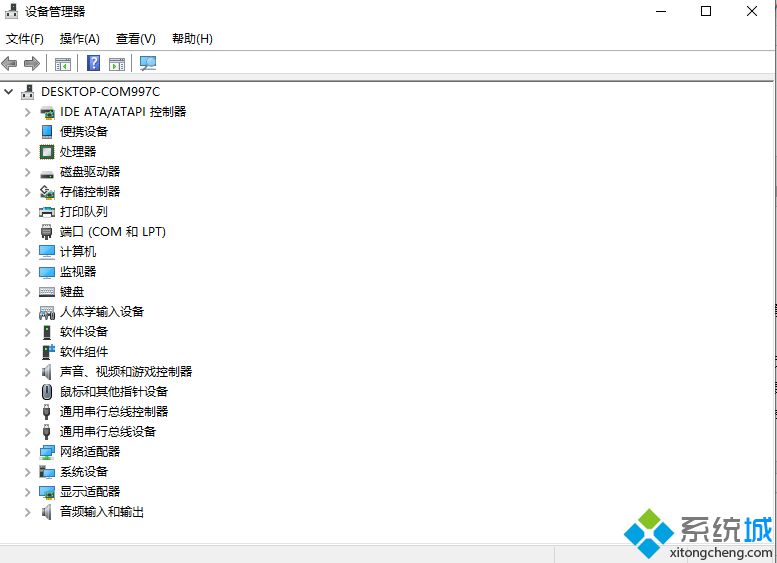Open the 帮助(H) menu
Viewport: 777px width, 563px height.
(192, 39)
